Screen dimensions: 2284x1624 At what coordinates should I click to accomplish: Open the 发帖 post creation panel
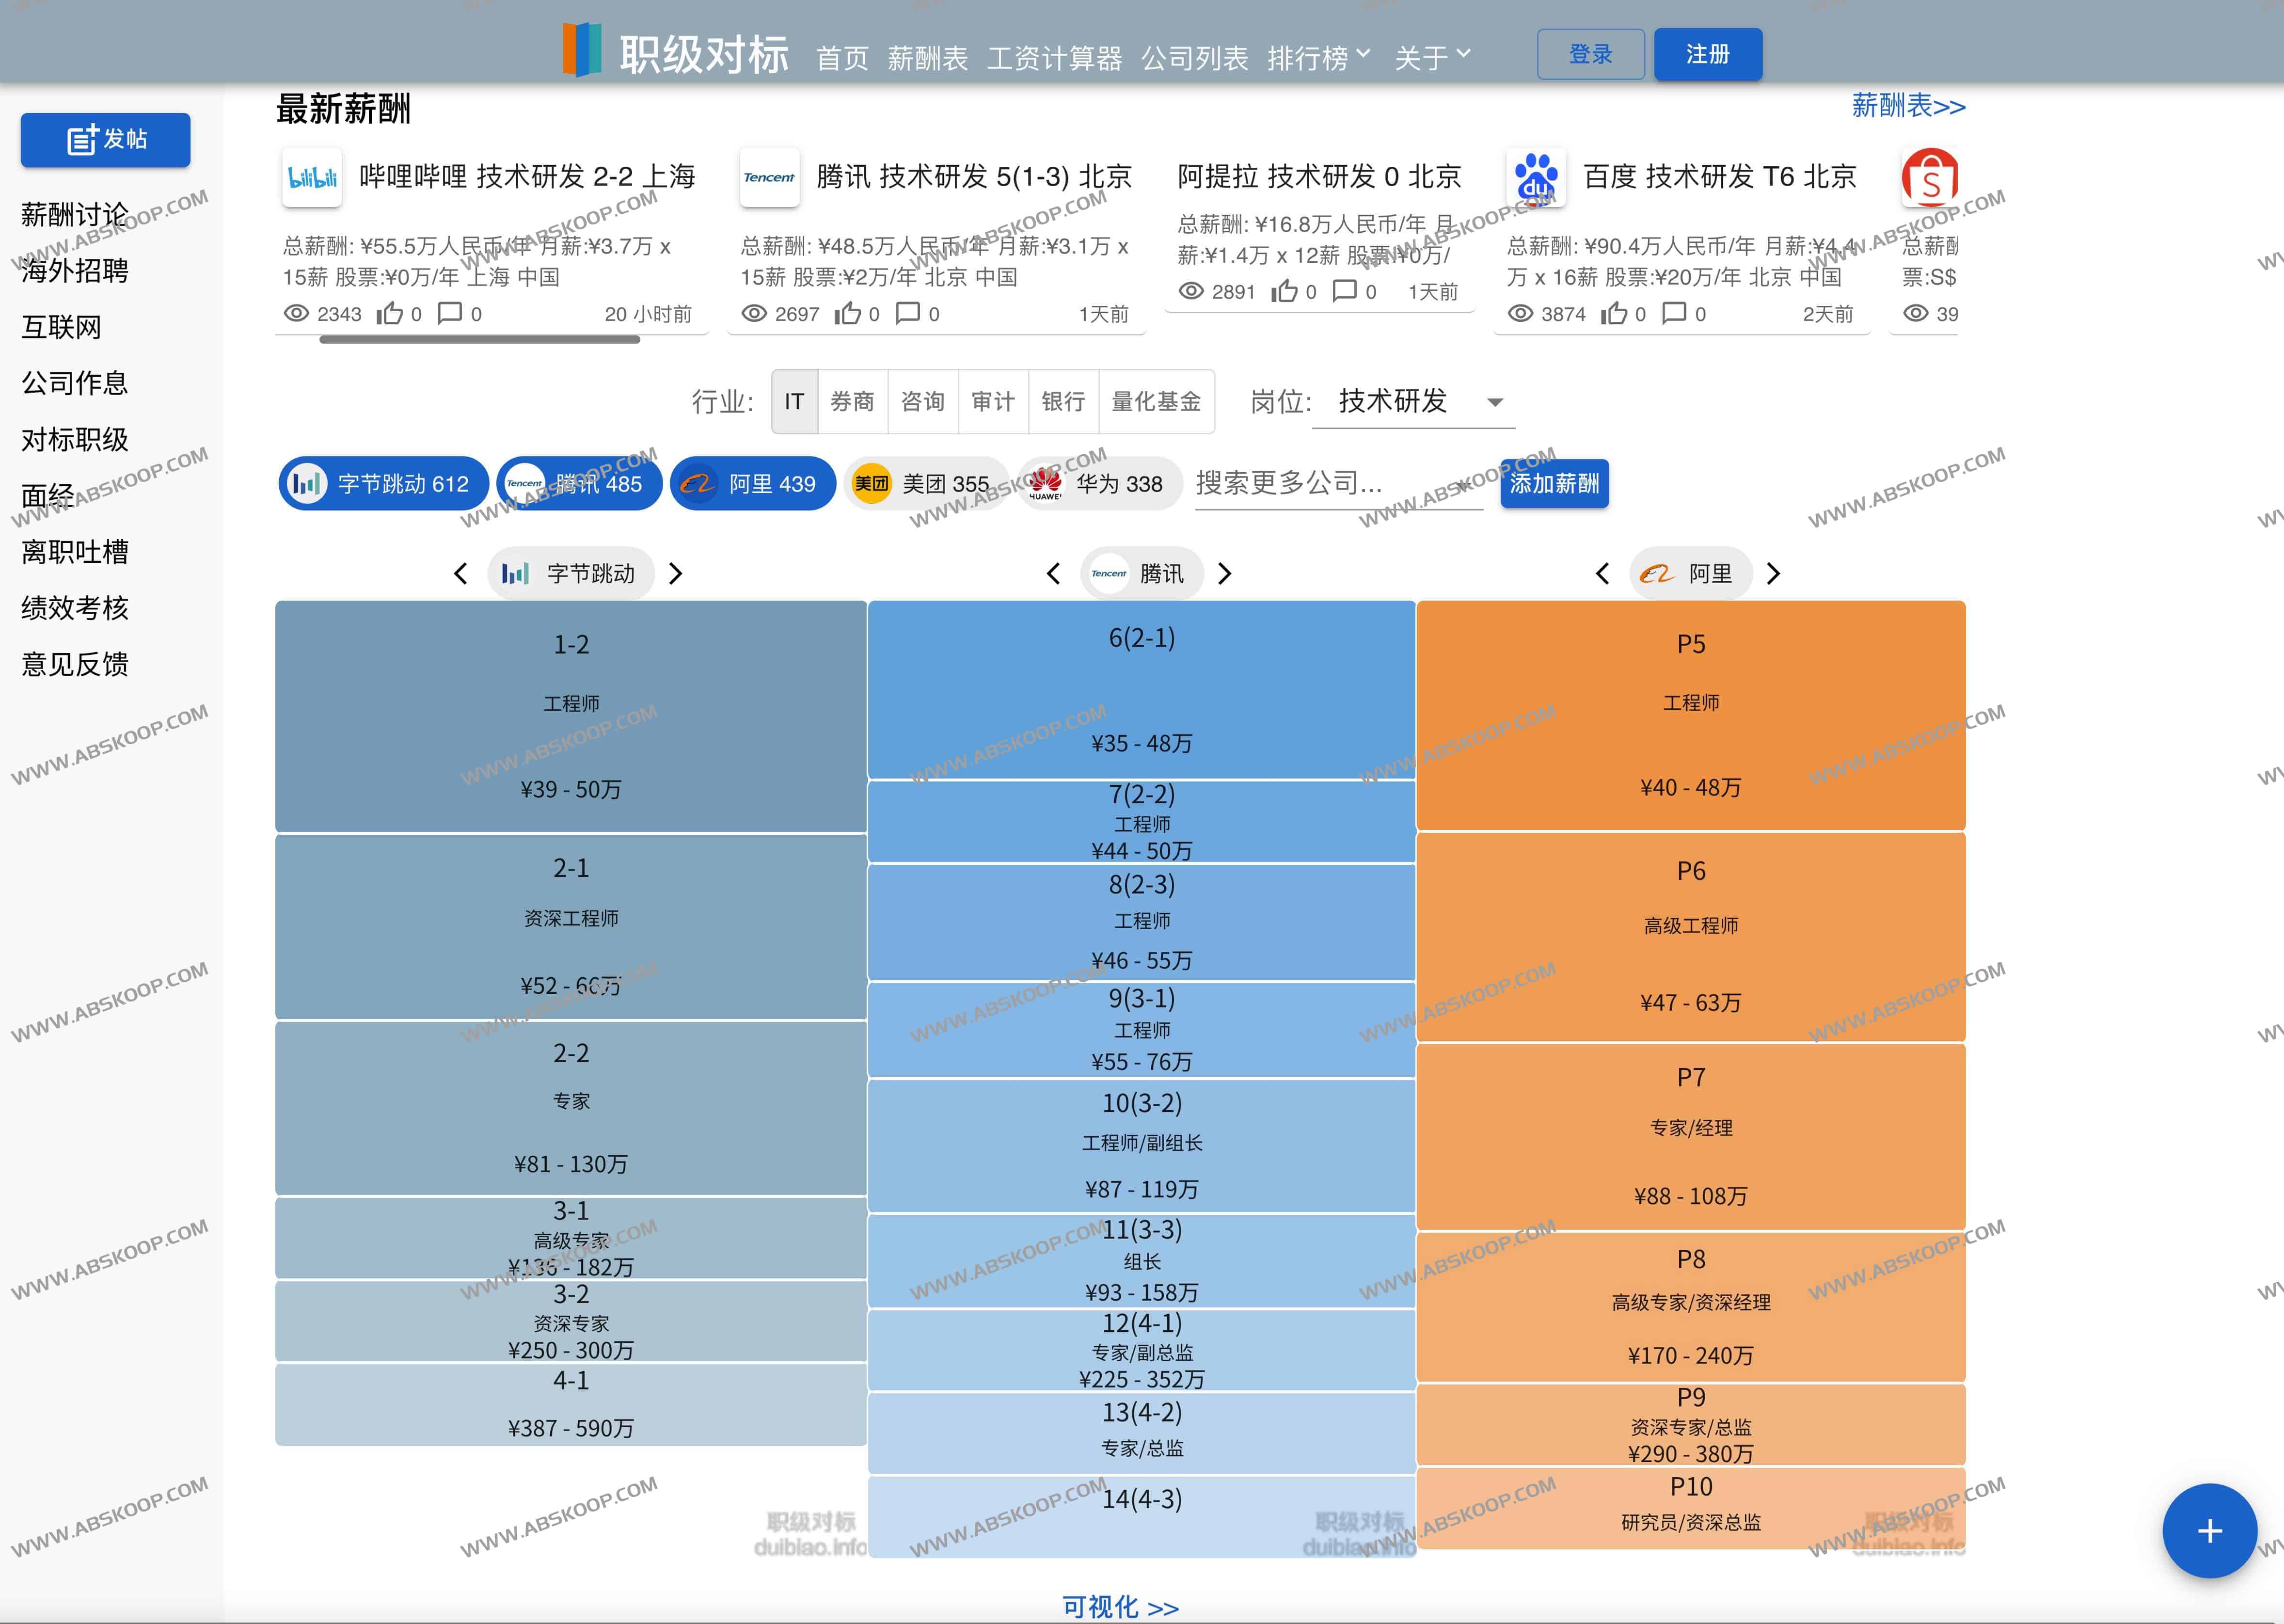click(x=105, y=140)
